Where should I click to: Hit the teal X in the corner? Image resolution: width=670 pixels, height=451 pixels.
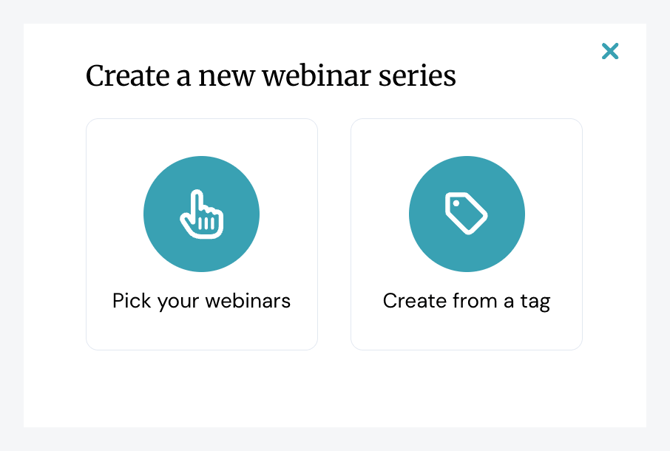point(610,51)
